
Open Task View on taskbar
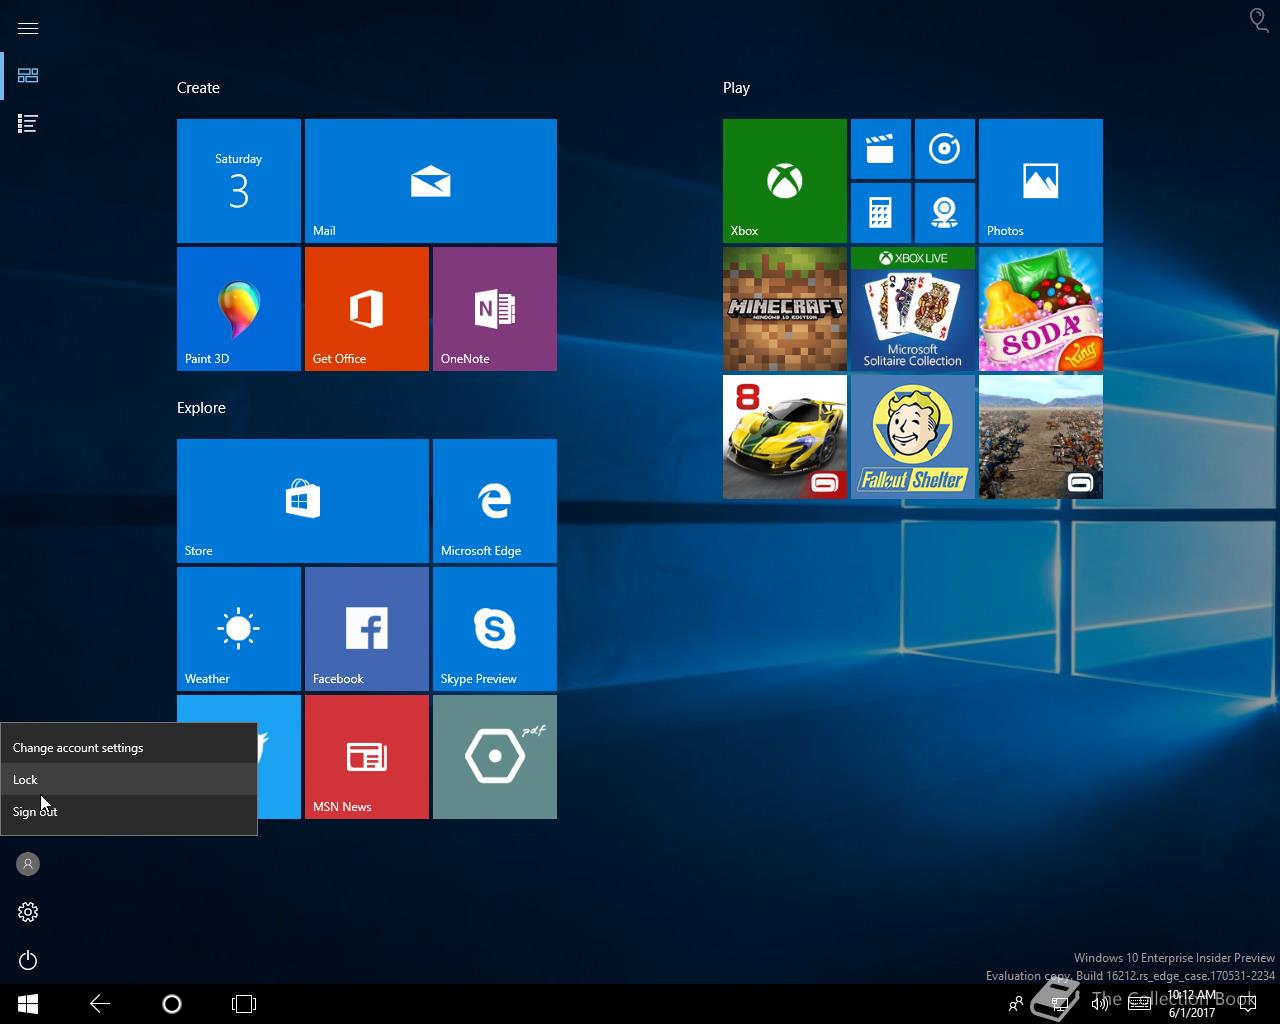pyautogui.click(x=244, y=1004)
